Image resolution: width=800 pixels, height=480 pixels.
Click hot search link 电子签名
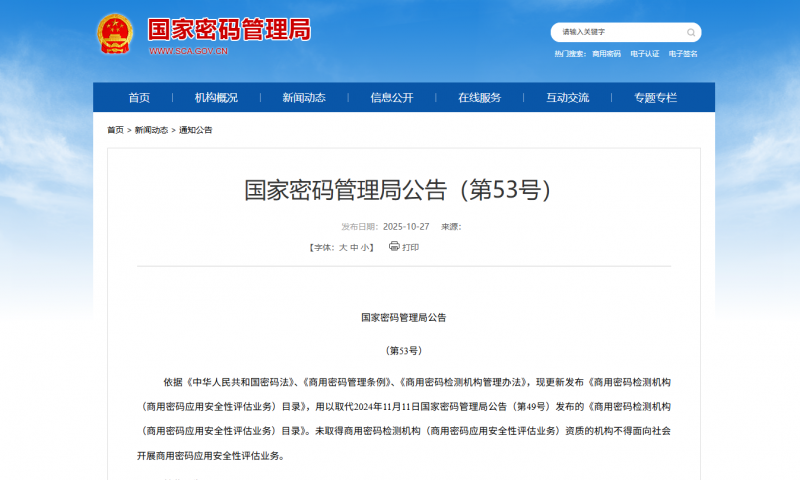[683, 54]
